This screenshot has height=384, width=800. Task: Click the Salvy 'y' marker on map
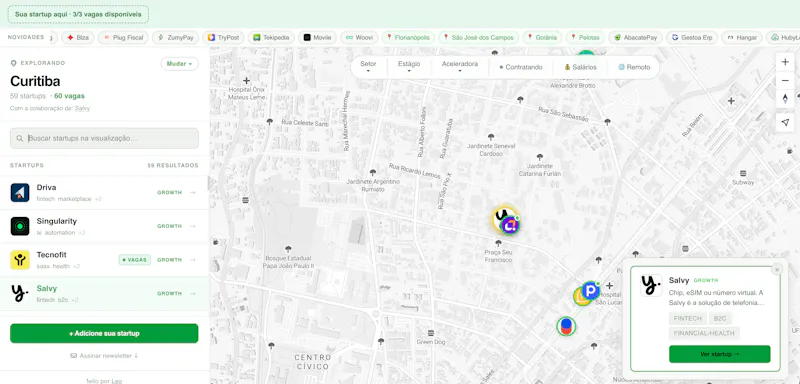click(x=501, y=215)
